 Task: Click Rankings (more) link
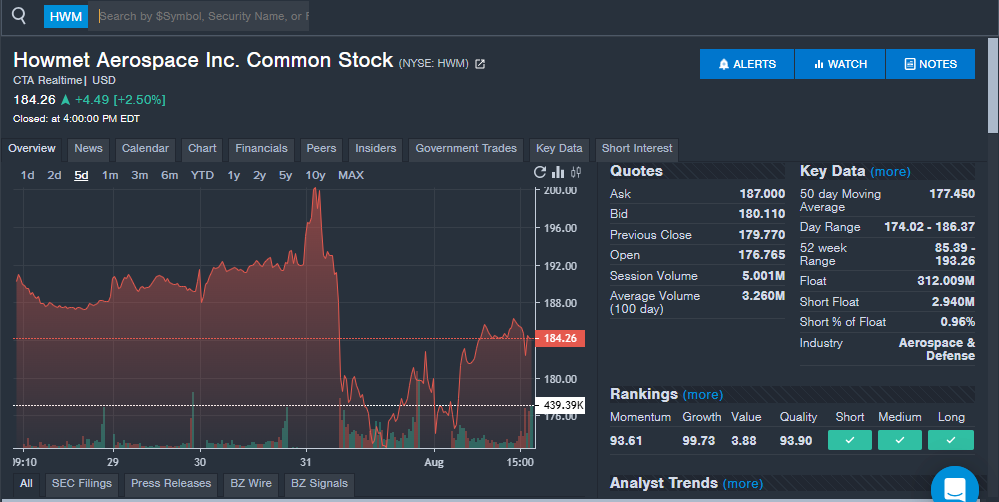click(702, 395)
